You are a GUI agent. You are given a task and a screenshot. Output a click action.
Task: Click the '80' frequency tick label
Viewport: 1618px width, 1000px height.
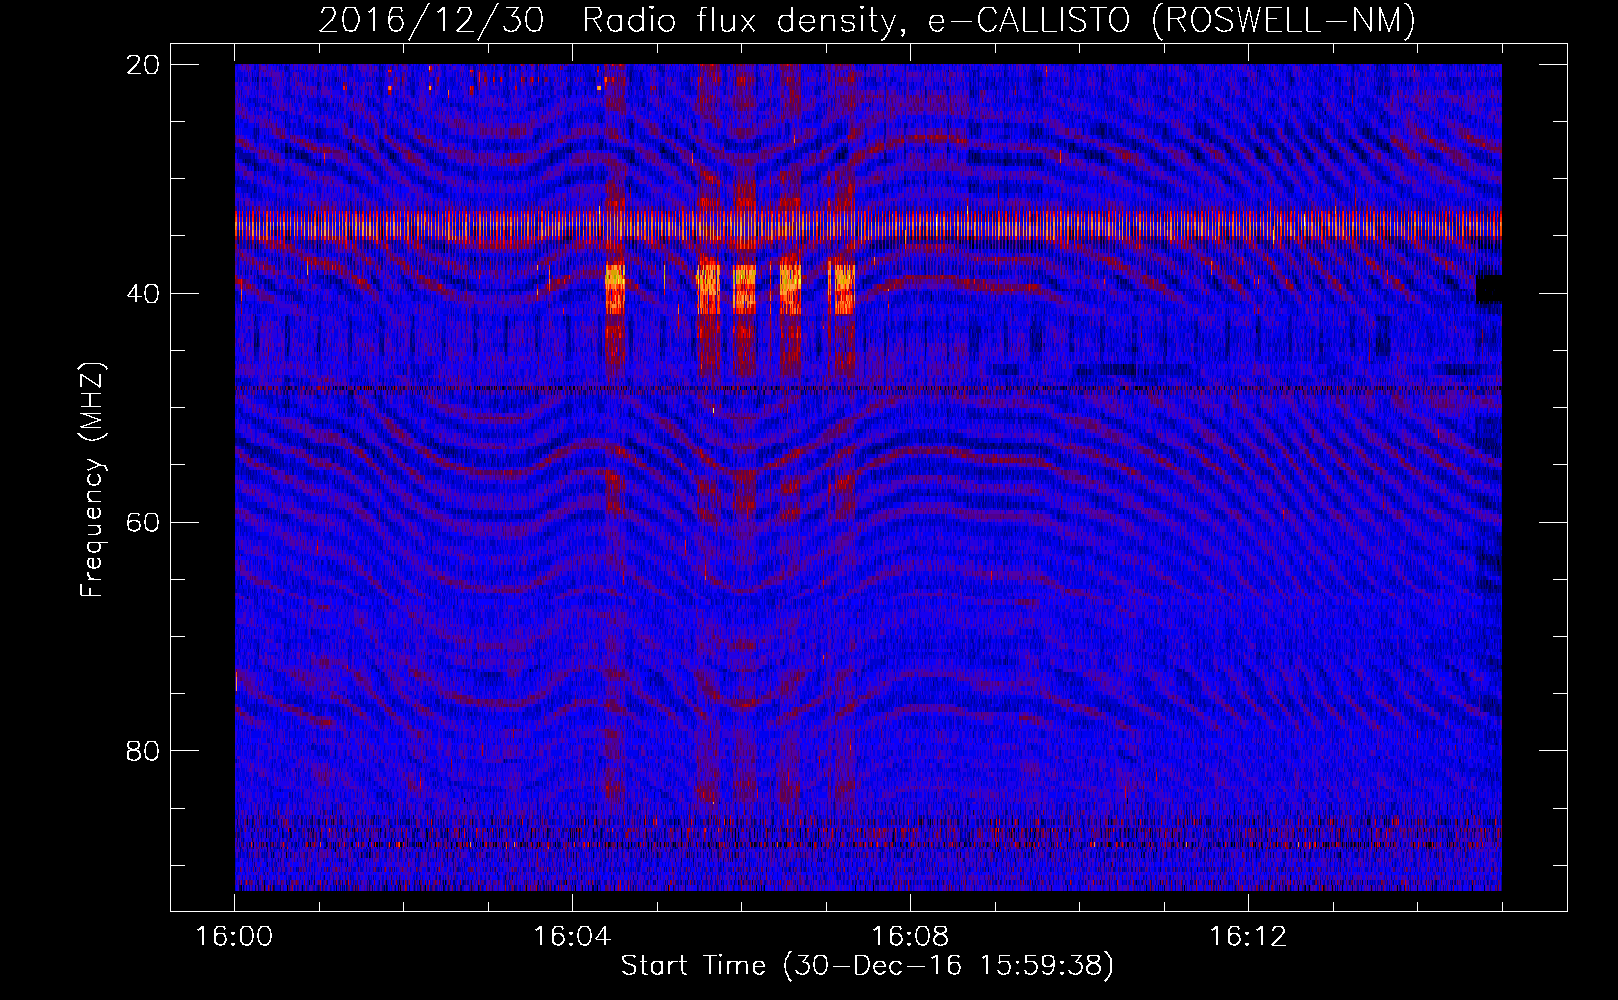[144, 751]
